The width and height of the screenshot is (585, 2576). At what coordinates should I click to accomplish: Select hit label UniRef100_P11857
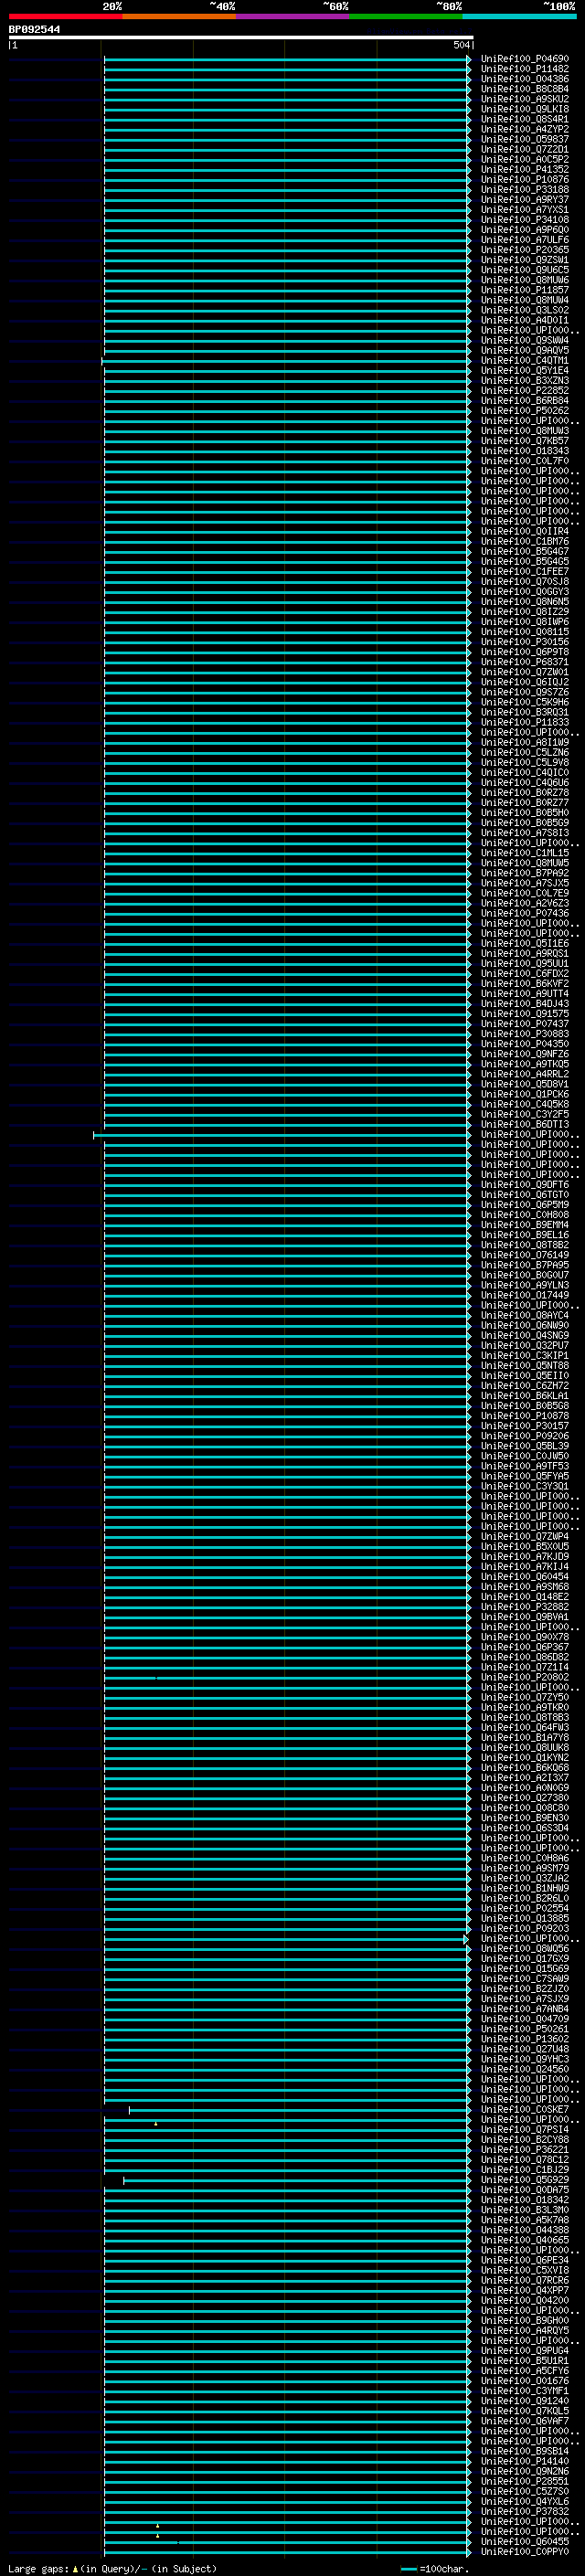[x=525, y=290]
